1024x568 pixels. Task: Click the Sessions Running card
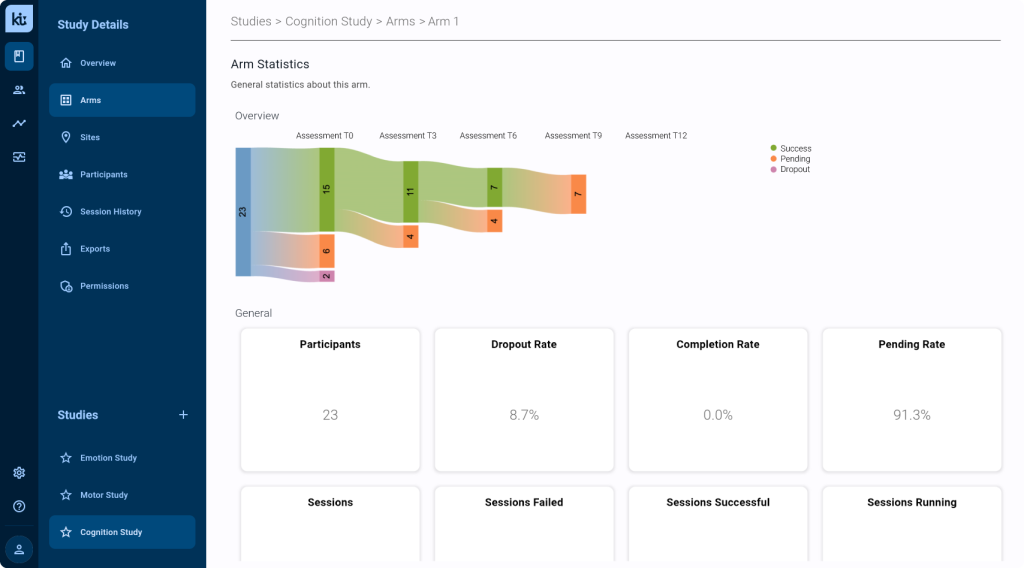912,524
